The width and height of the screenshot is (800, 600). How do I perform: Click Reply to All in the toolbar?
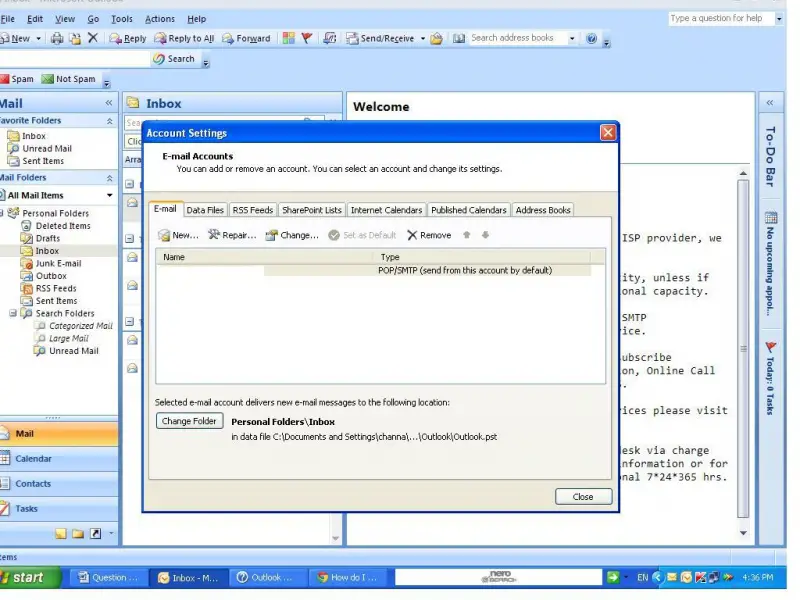pyautogui.click(x=185, y=38)
